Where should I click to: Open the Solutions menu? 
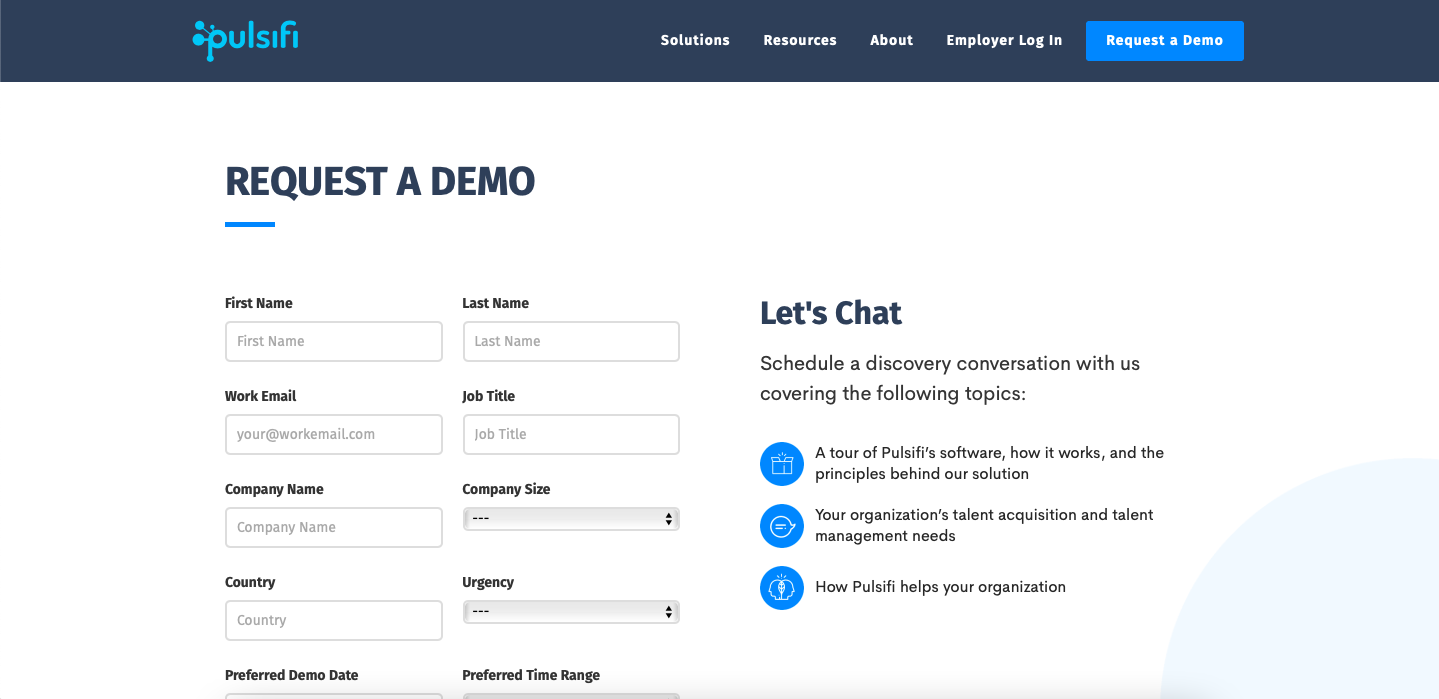(x=695, y=40)
